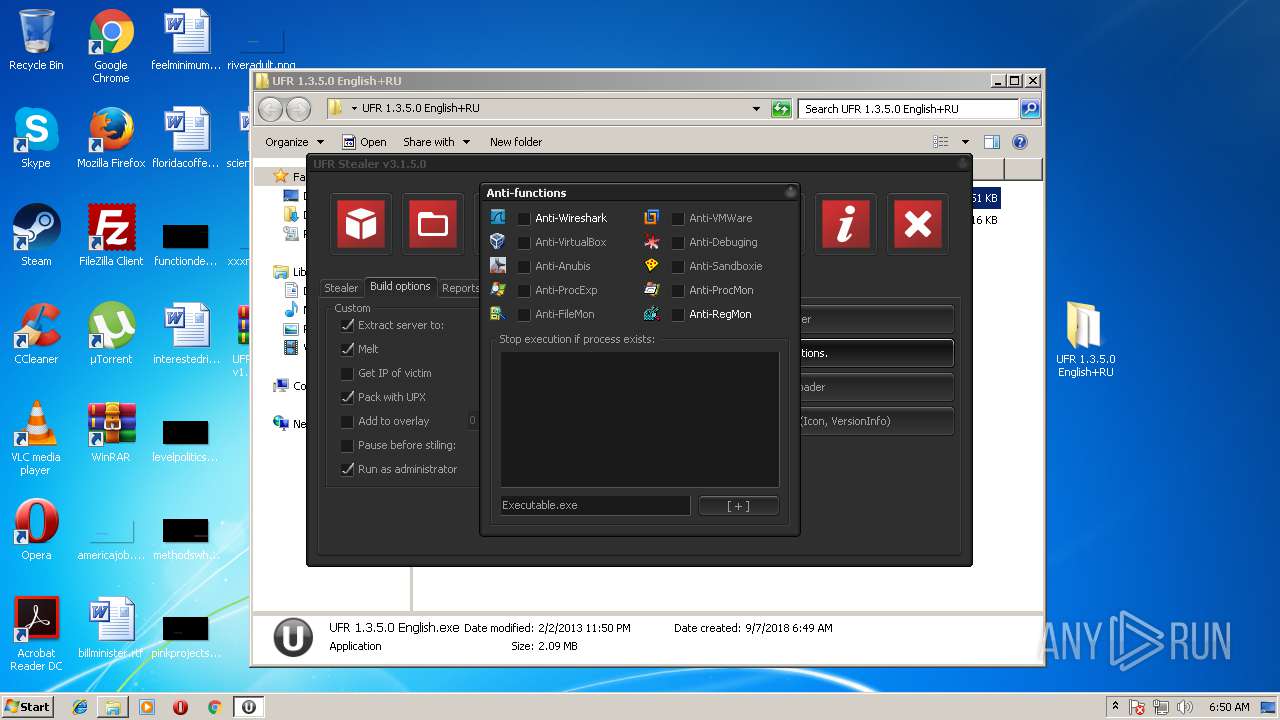Viewport: 1280px width, 720px height.
Task: Uncheck Pack with UPX option
Action: tap(347, 397)
